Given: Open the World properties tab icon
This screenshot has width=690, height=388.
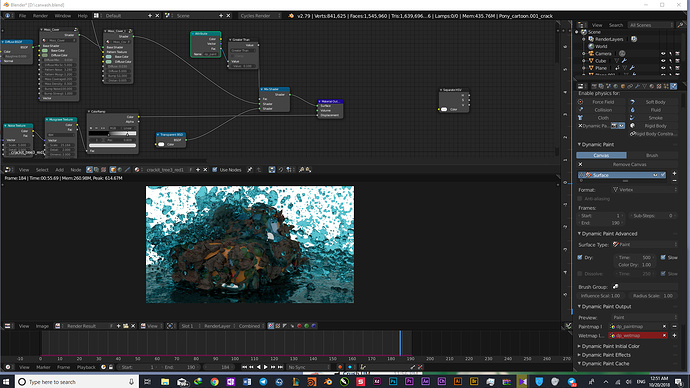Looking at the screenshot, I should (616, 86).
